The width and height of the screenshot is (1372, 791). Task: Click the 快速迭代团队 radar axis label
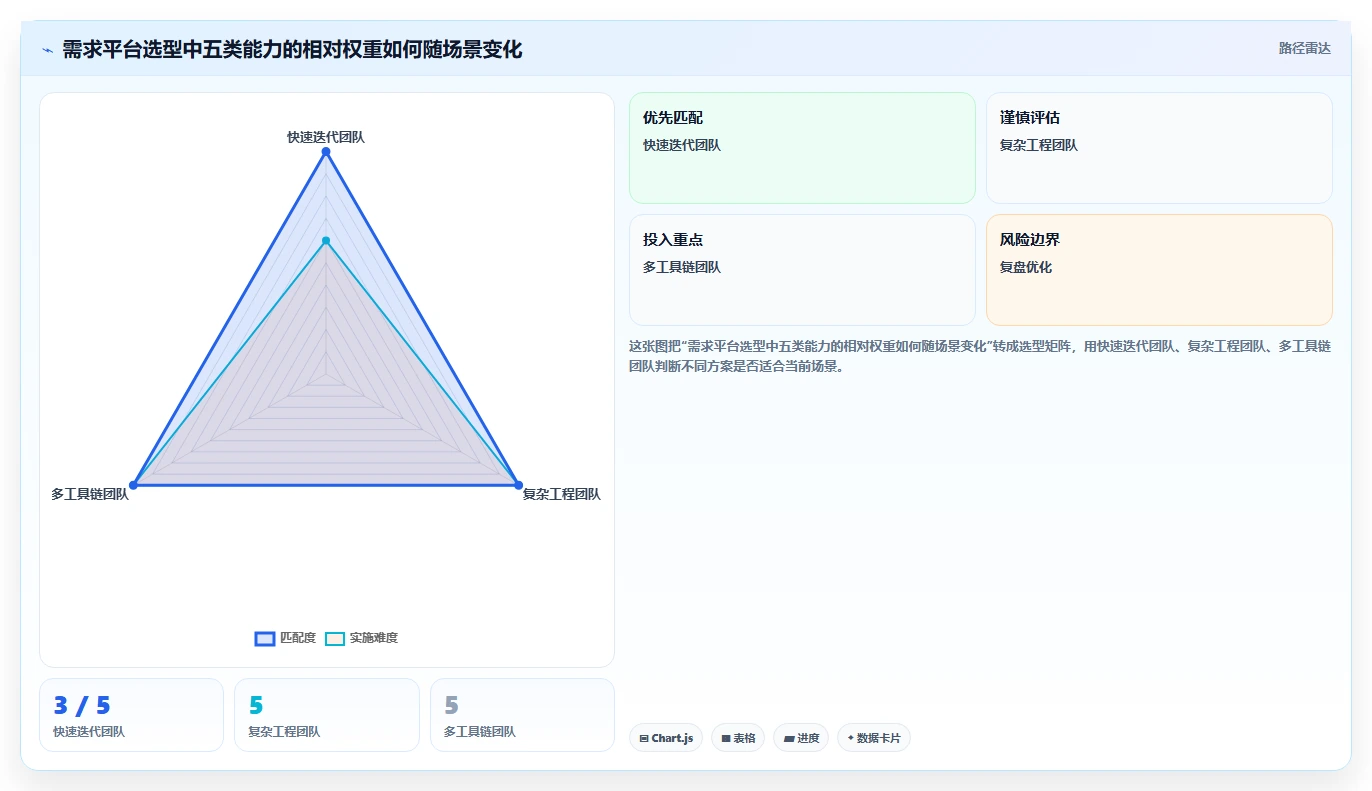[x=326, y=137]
